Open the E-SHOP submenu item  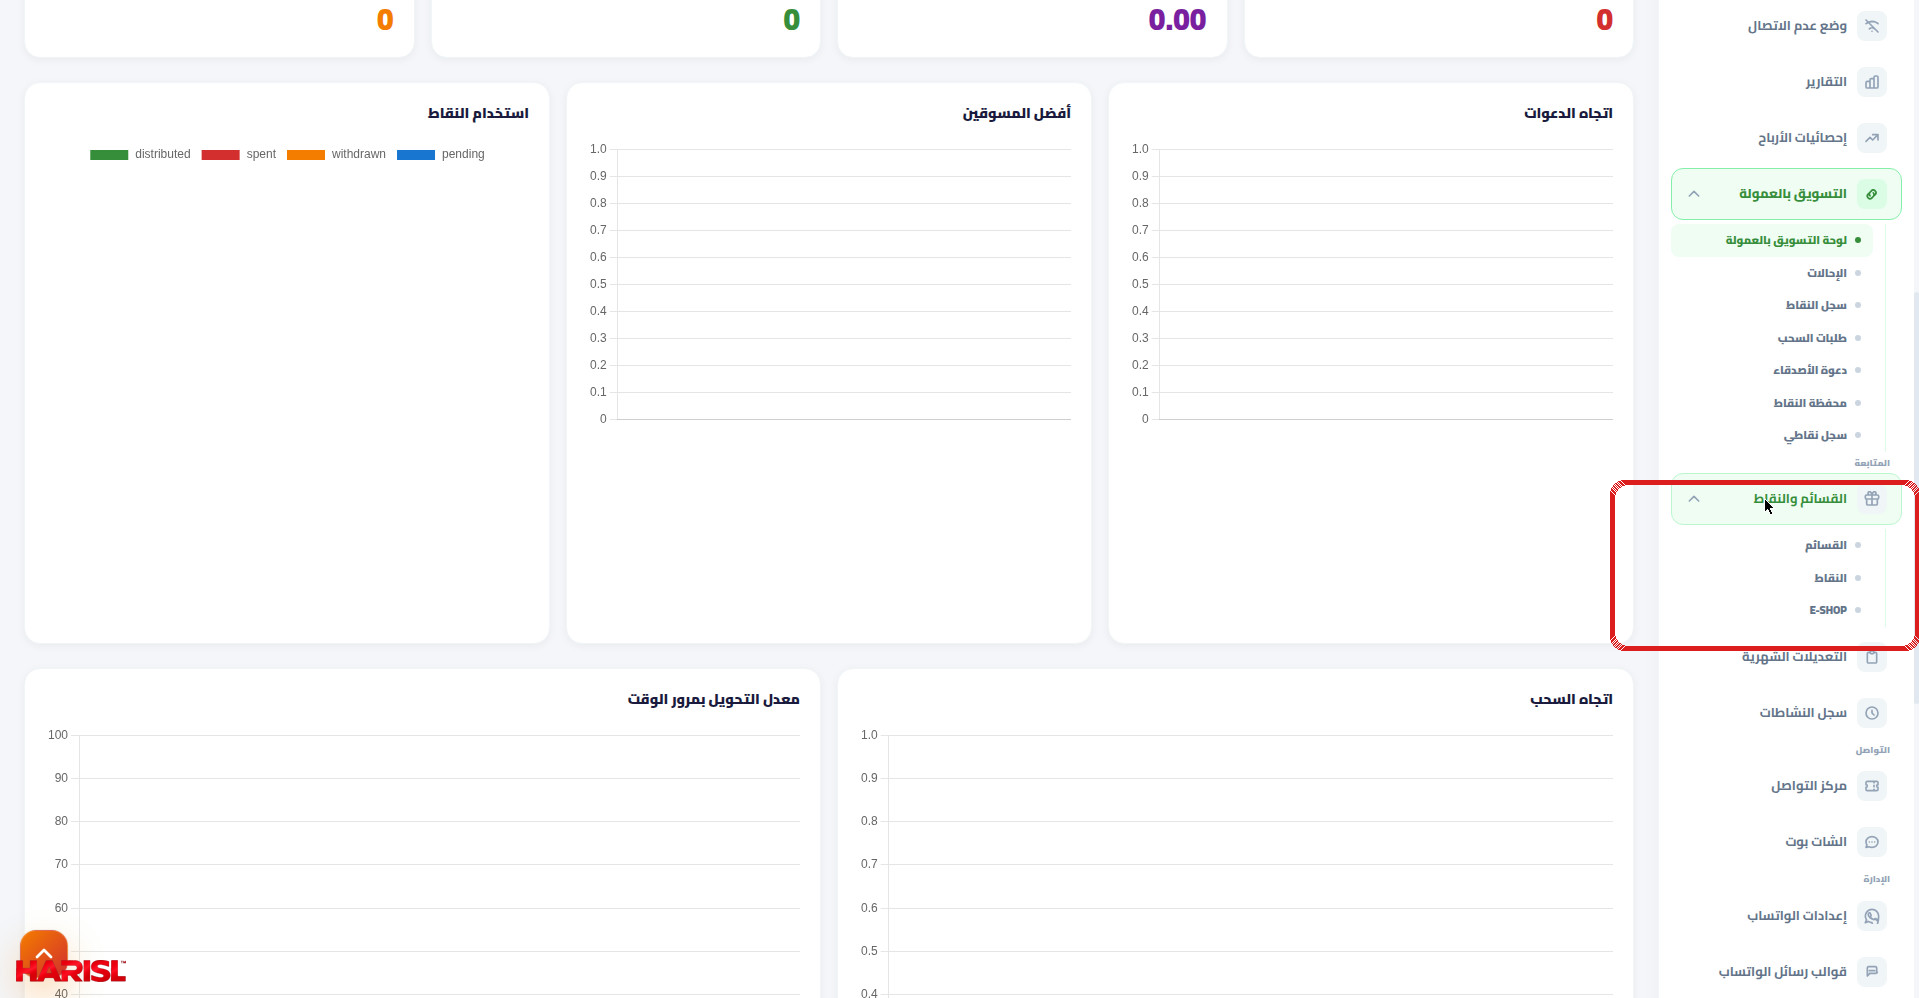point(1828,610)
